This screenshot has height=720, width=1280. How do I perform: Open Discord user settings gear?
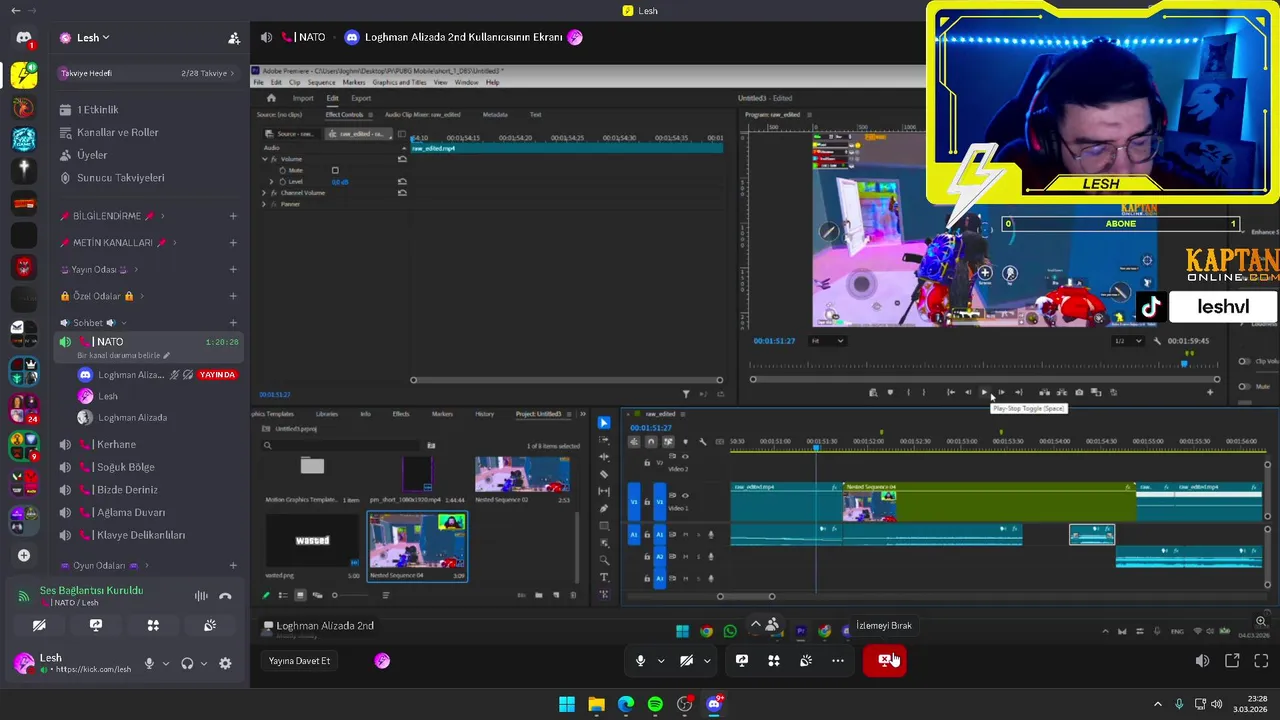coord(225,663)
